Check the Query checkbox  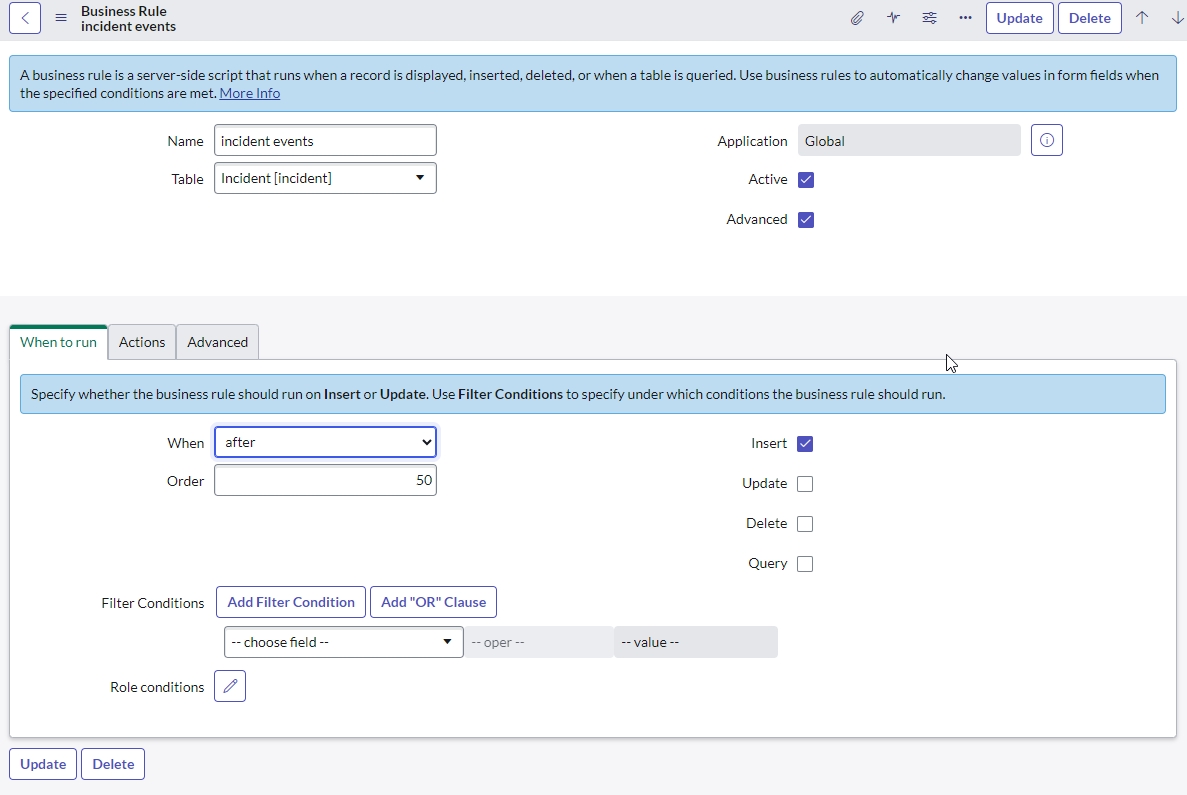click(x=805, y=564)
